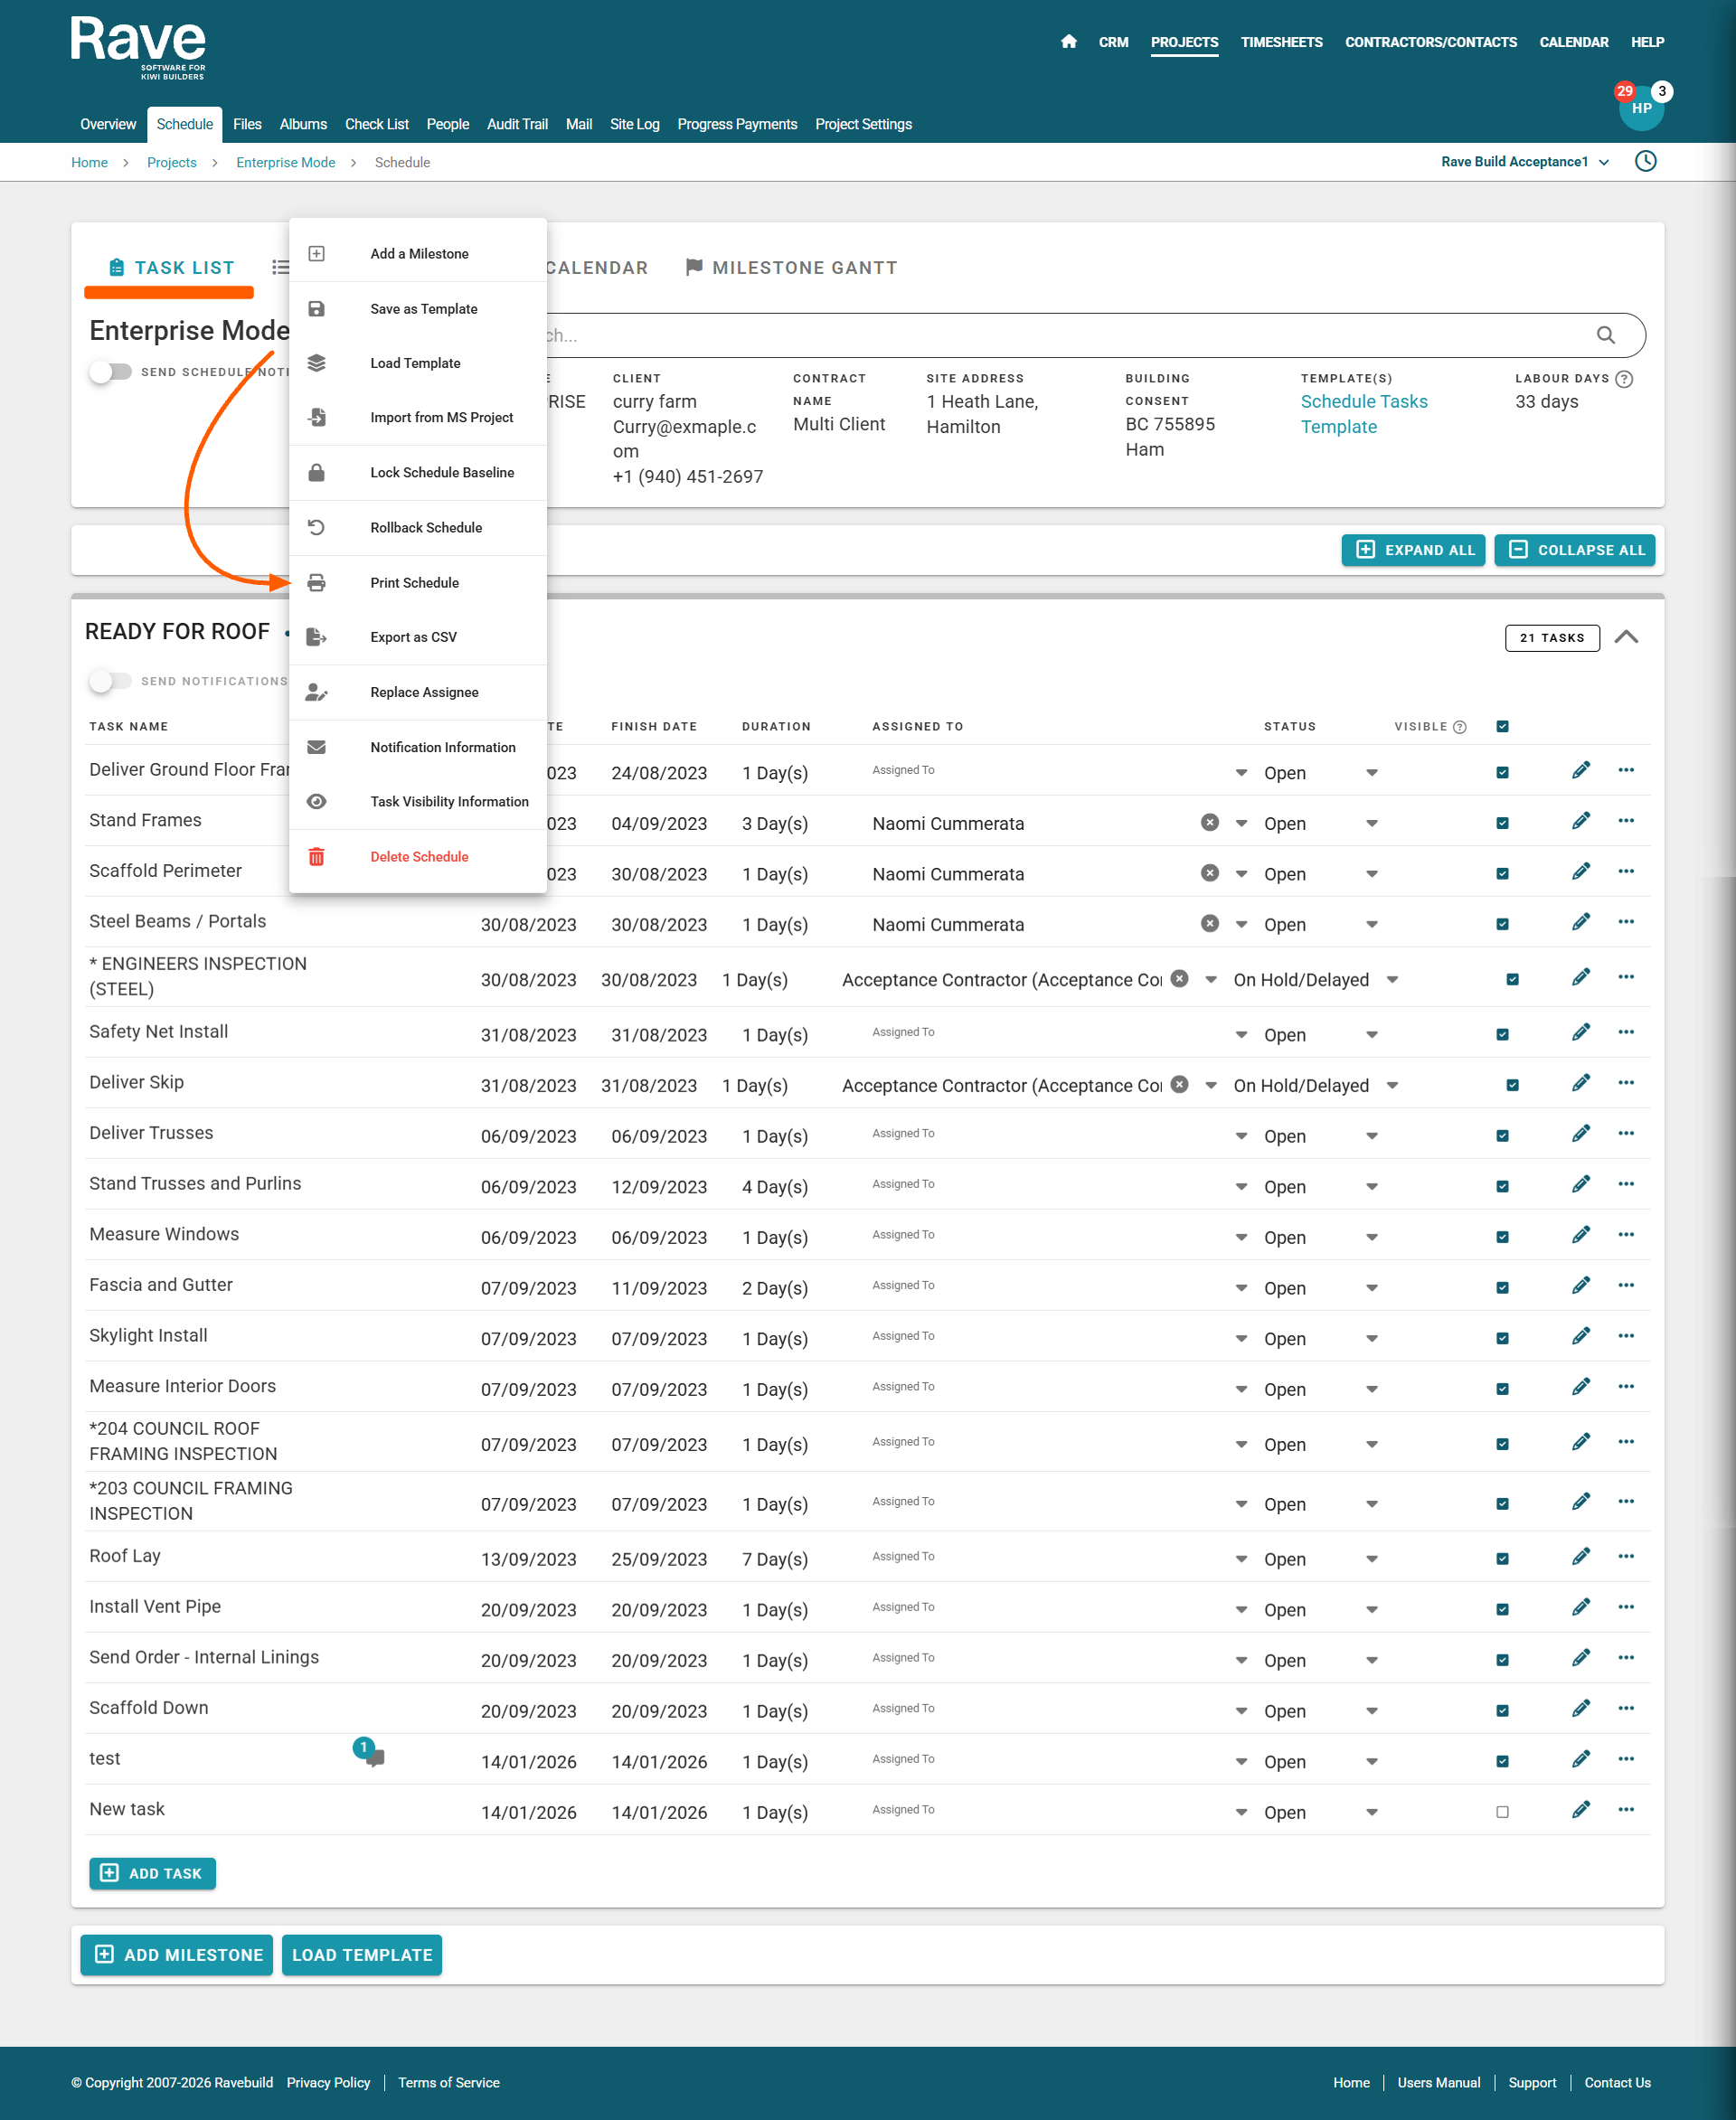Toggle Send Schedule Notifications switch
The image size is (1736, 2120).
coord(111,372)
